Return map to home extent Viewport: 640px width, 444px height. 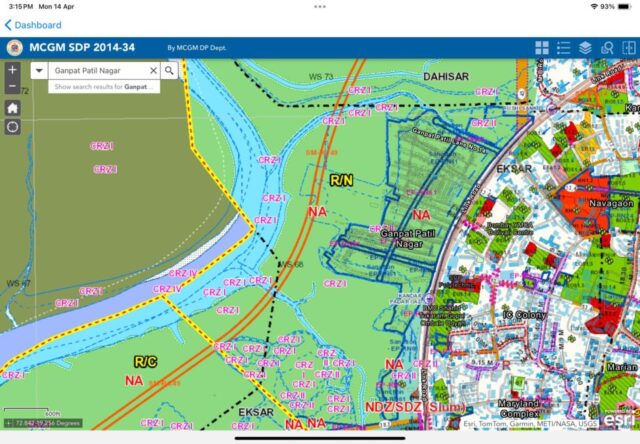[12, 107]
